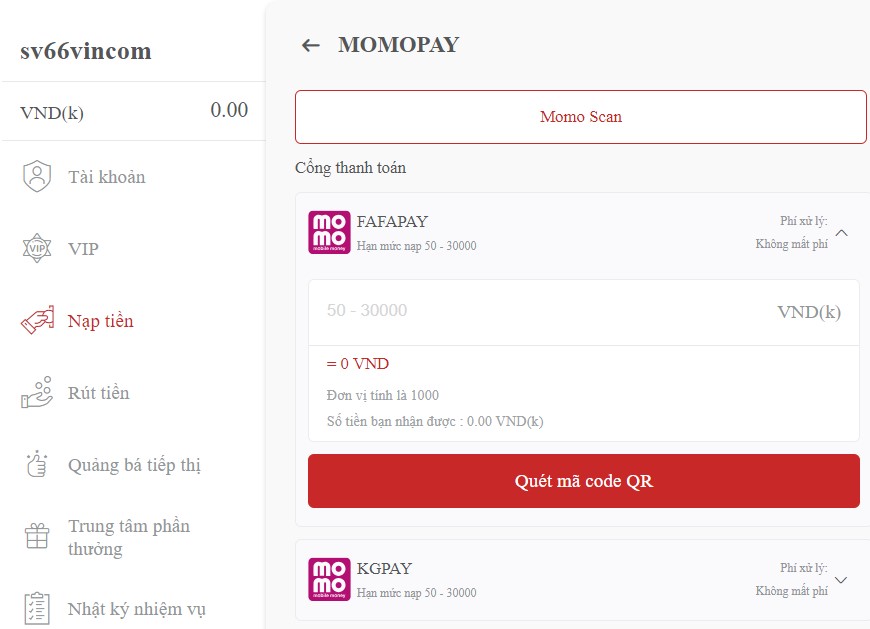Select the Momo Scan tab
The width and height of the screenshot is (870, 629).
click(x=580, y=117)
